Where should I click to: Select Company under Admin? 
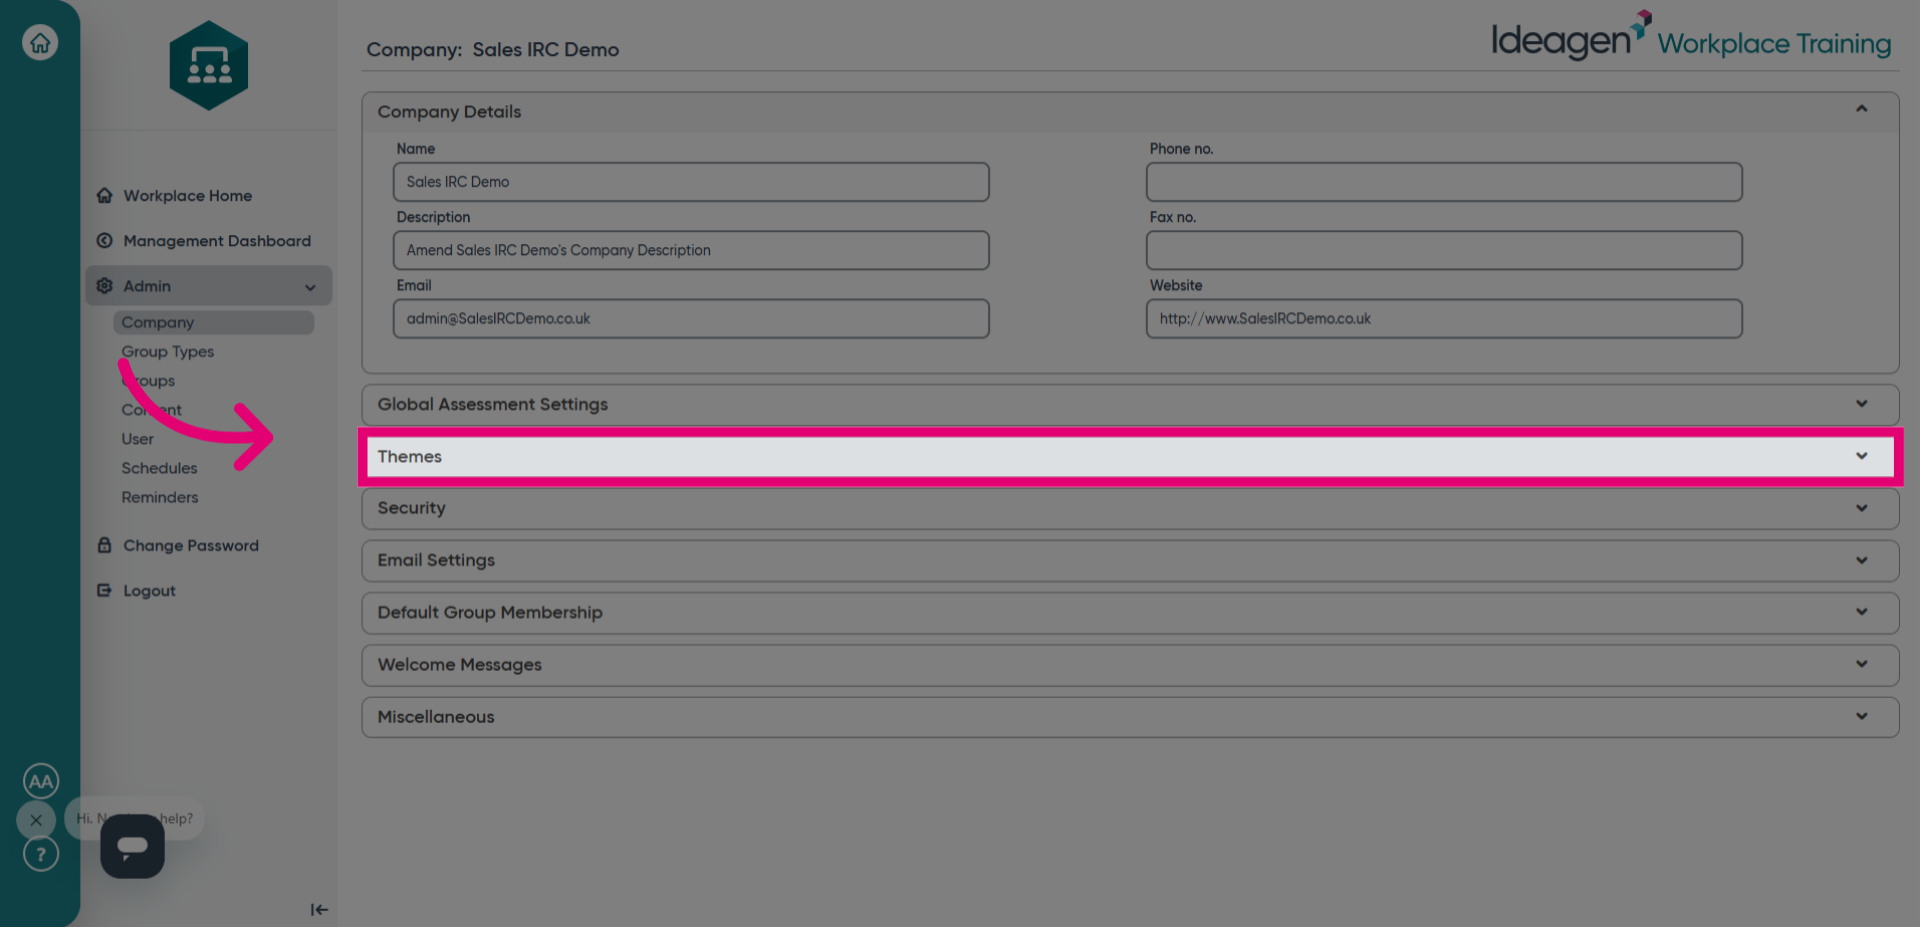pyautogui.click(x=214, y=322)
